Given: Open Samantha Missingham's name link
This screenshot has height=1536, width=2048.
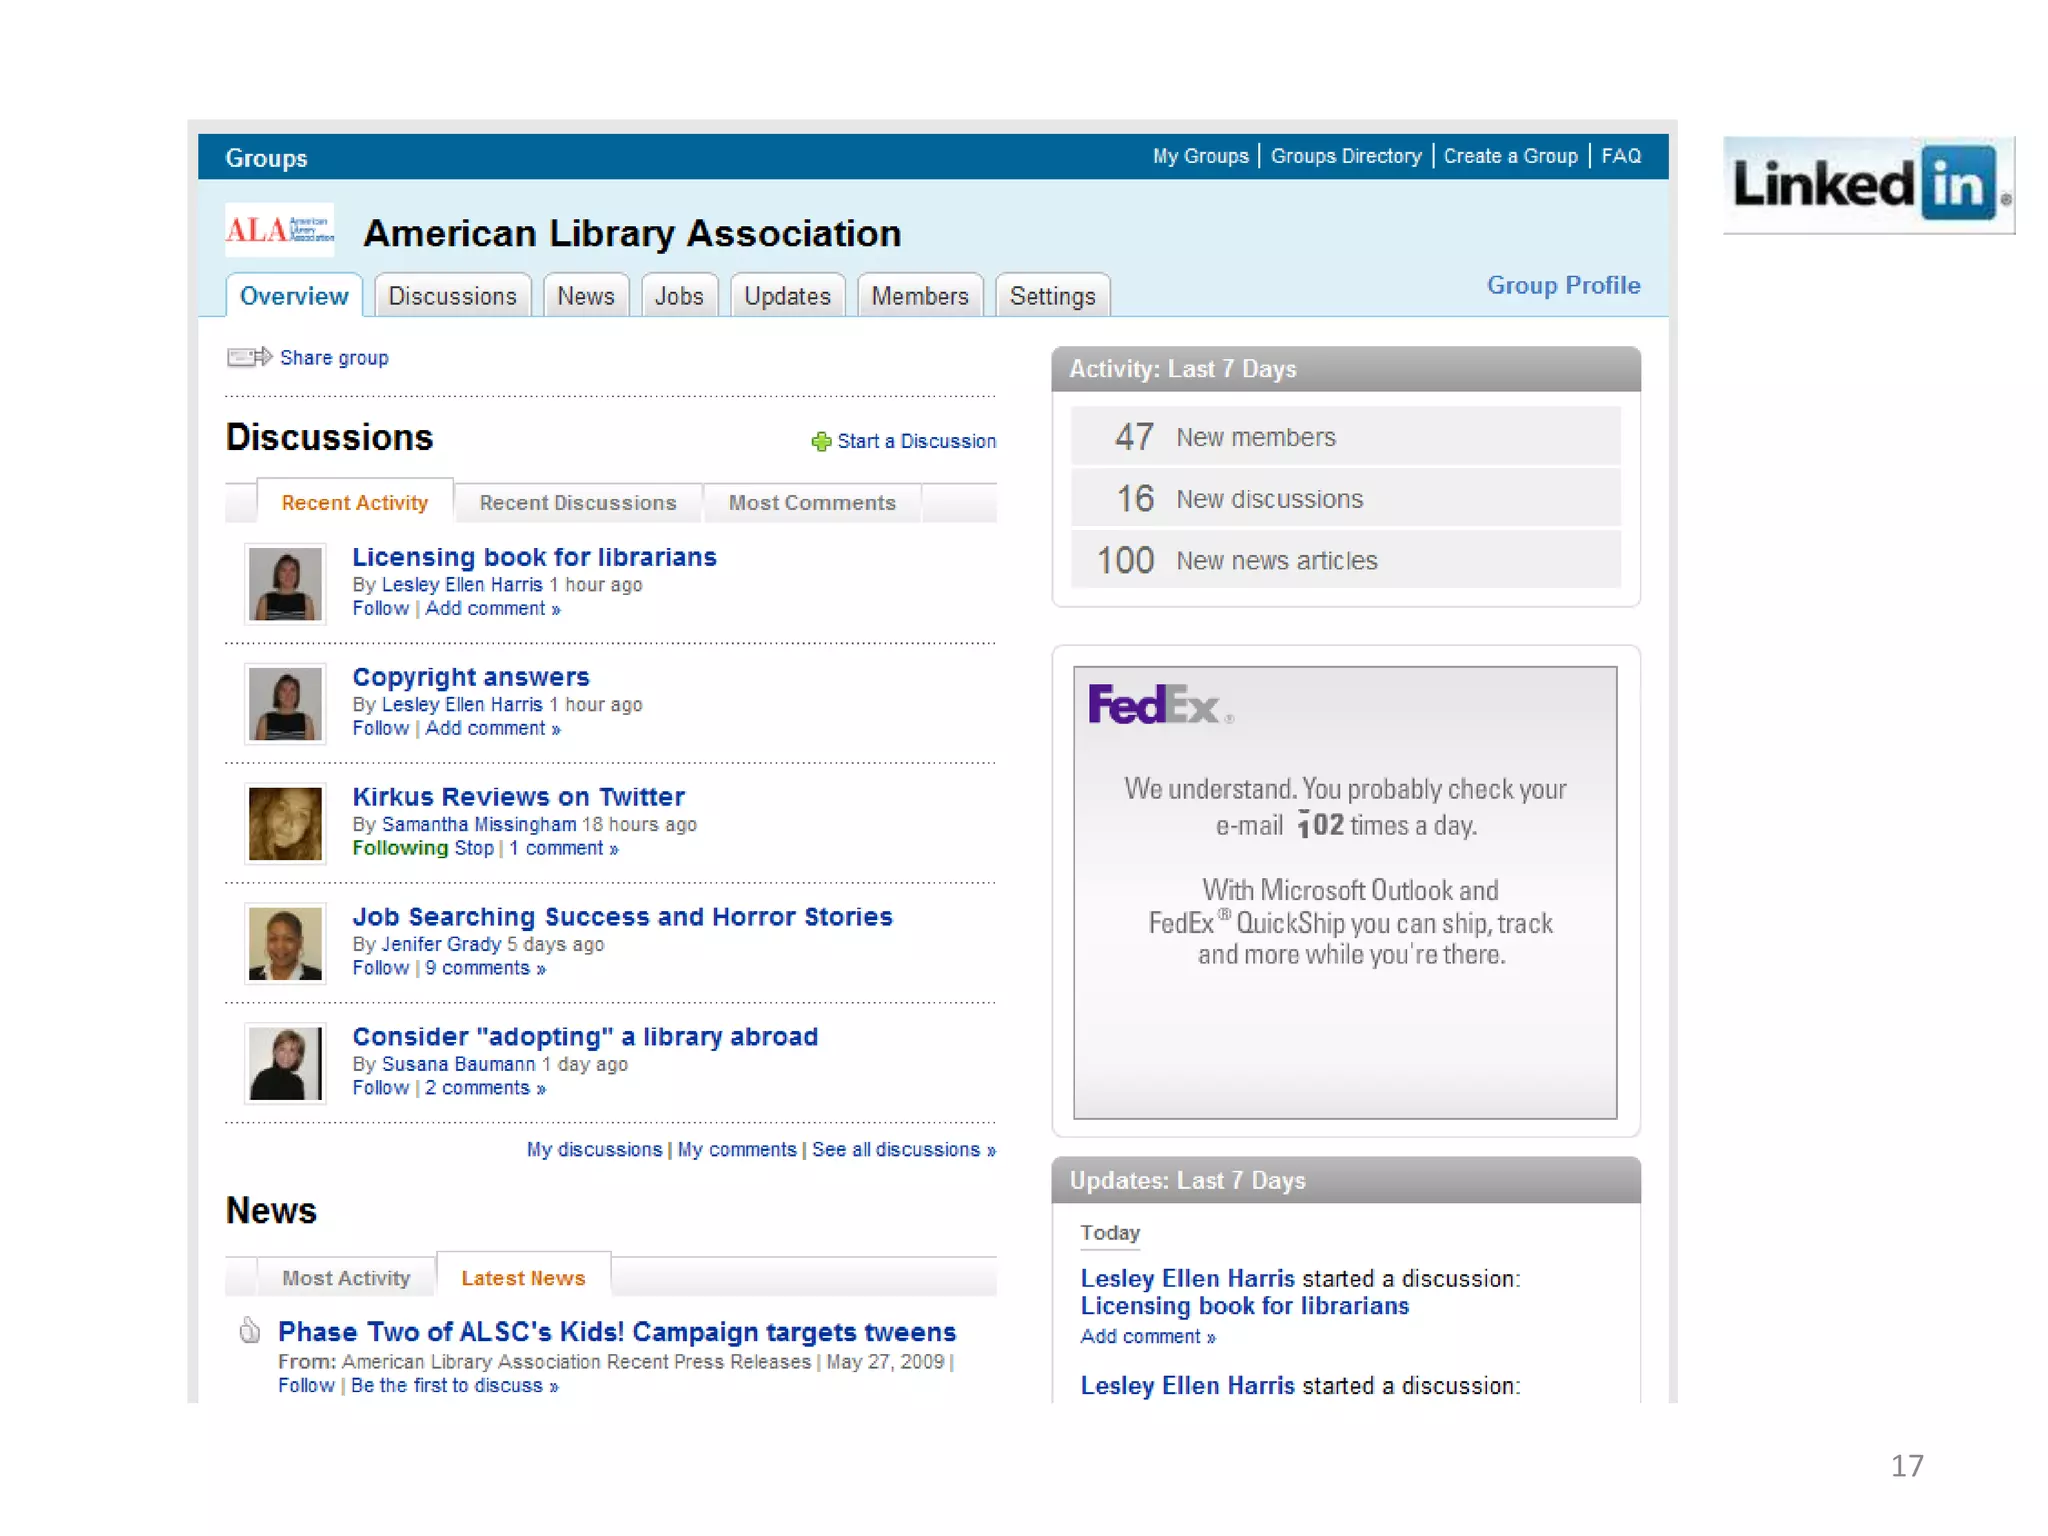Looking at the screenshot, I should click(479, 824).
